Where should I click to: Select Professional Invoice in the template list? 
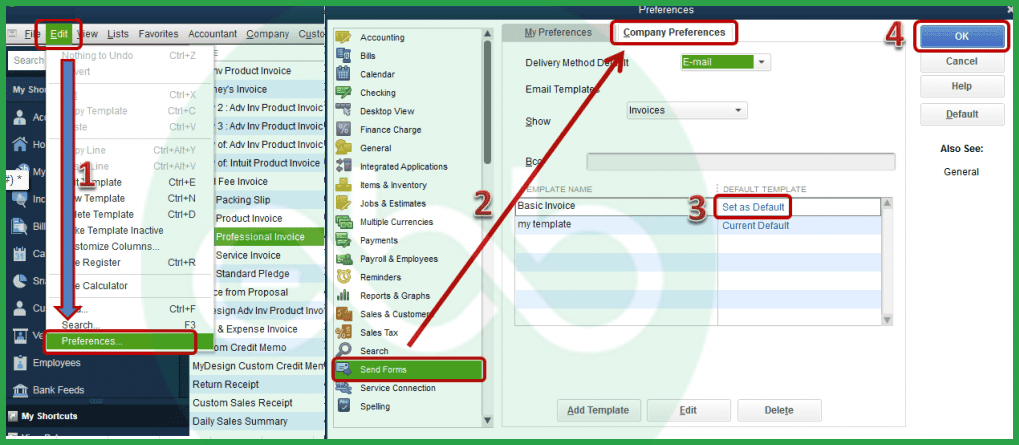[x=260, y=236]
